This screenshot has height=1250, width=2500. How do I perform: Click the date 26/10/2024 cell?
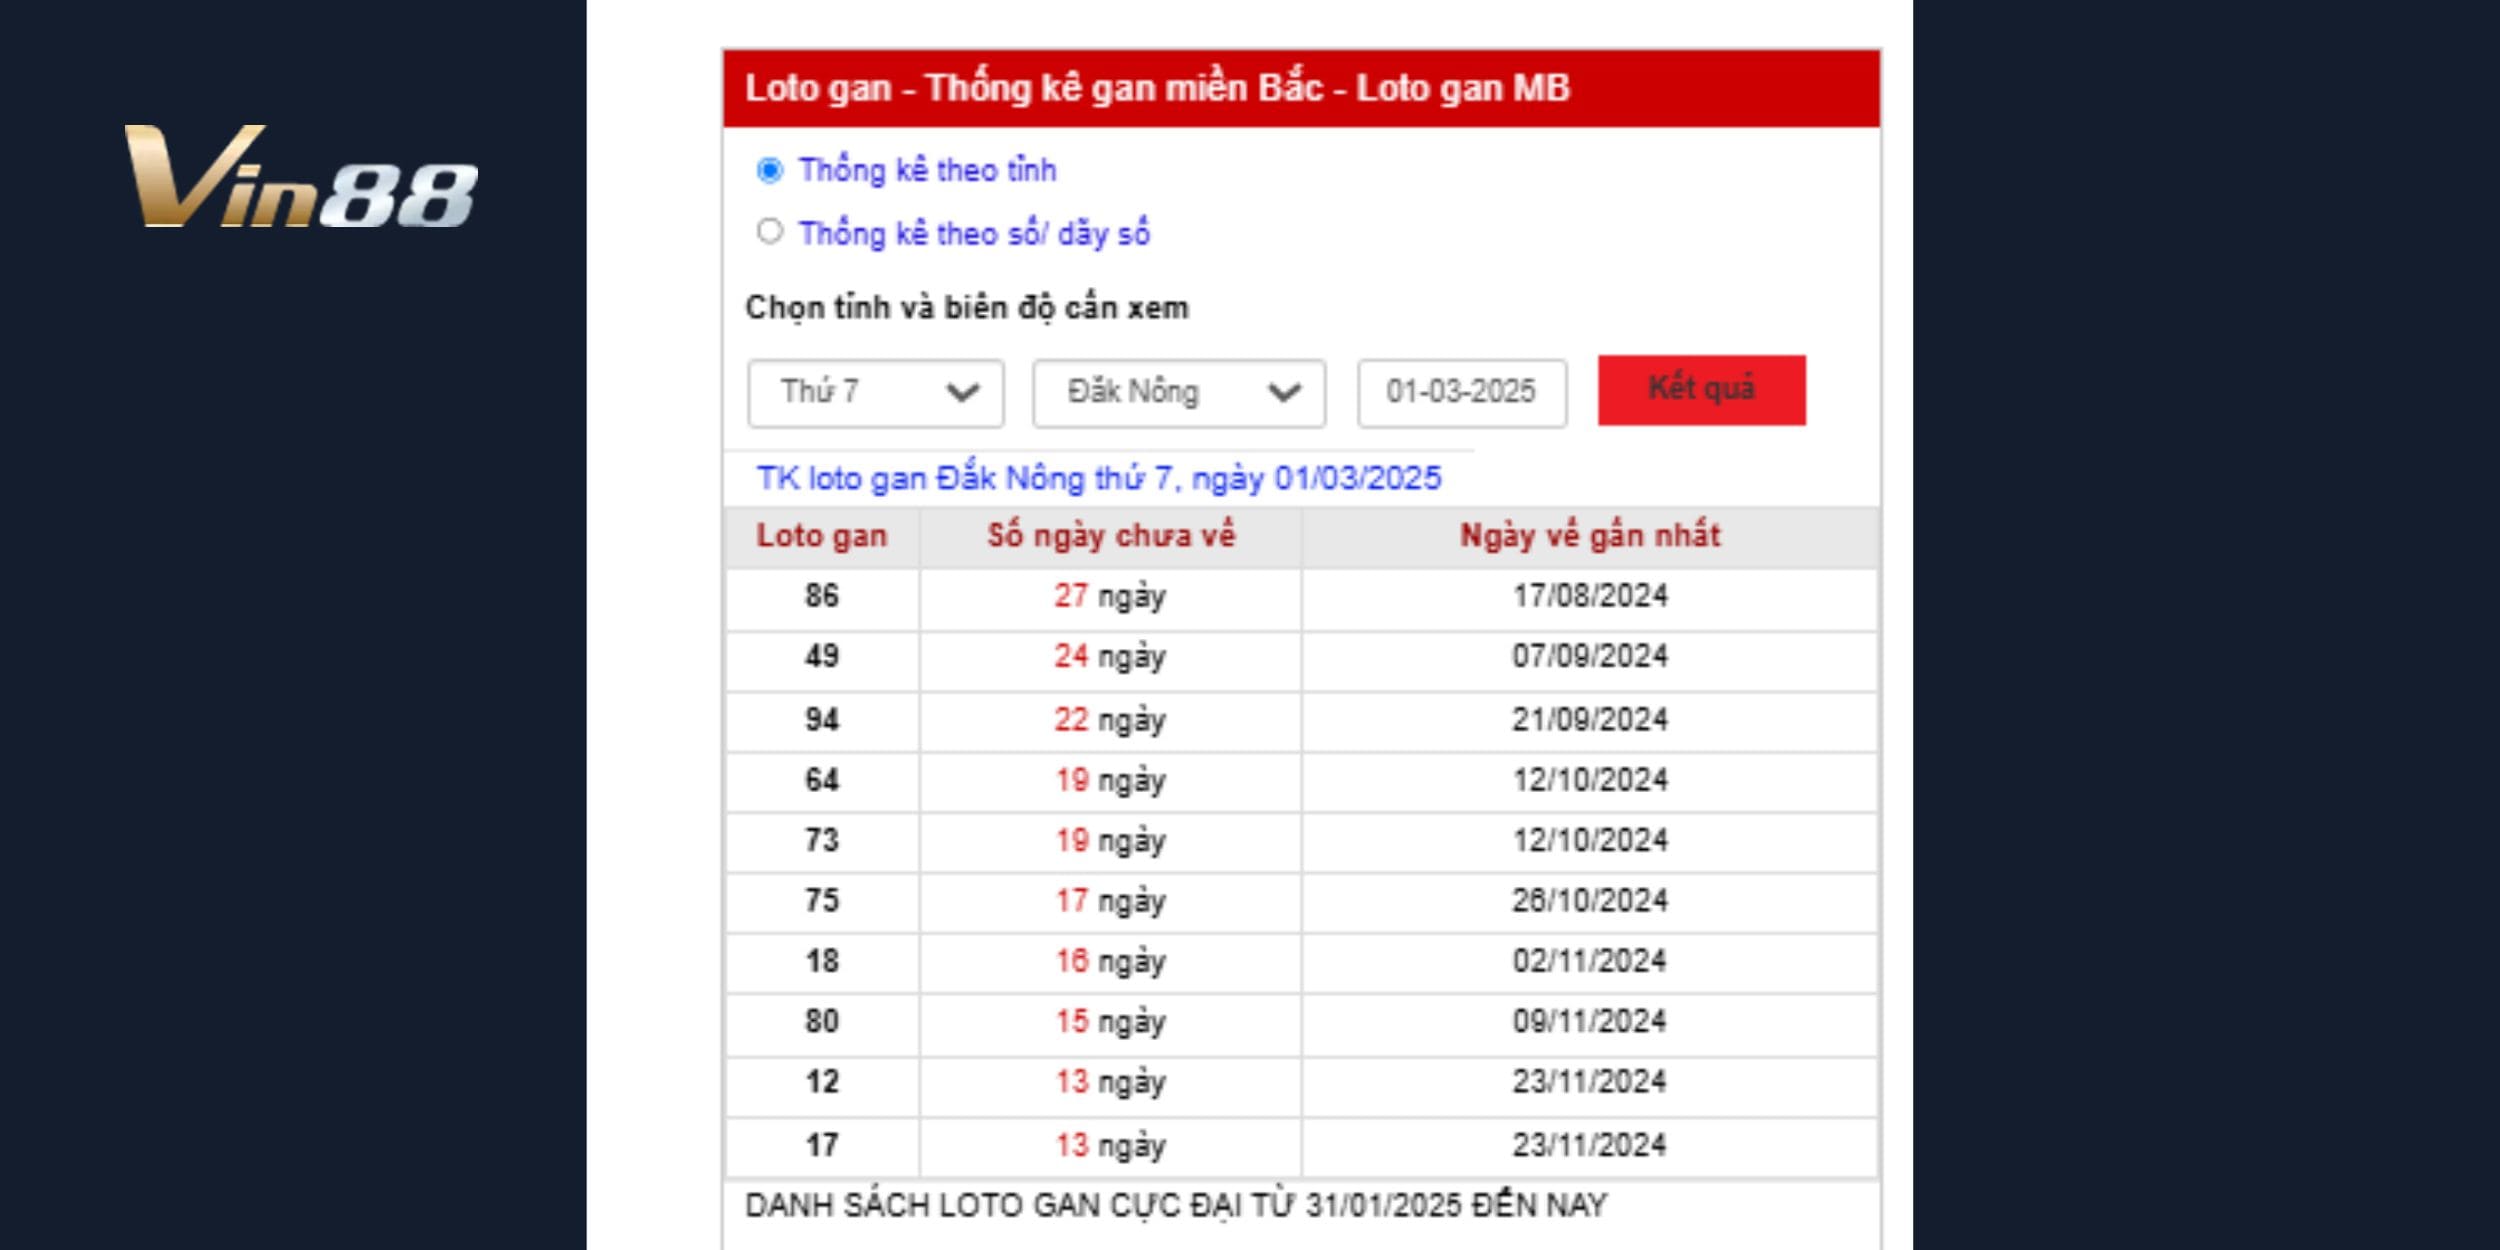click(1590, 902)
